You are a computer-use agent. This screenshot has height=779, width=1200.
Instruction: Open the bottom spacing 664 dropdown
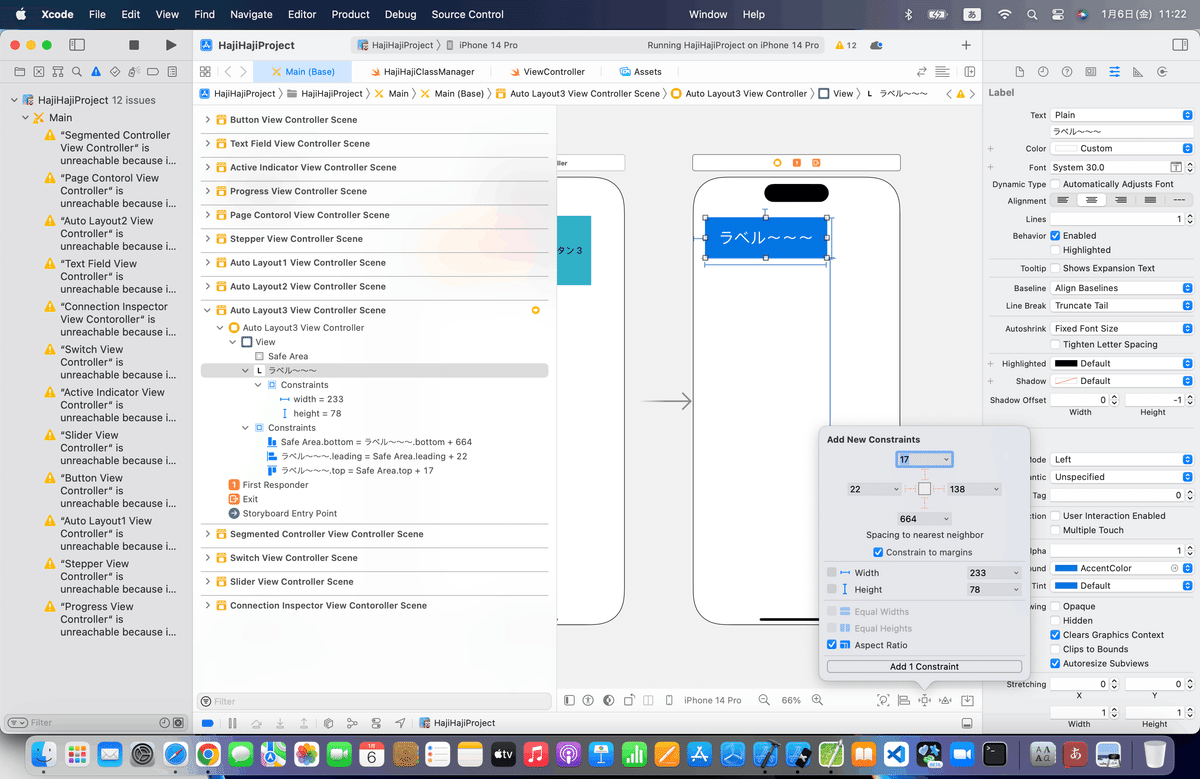point(924,519)
